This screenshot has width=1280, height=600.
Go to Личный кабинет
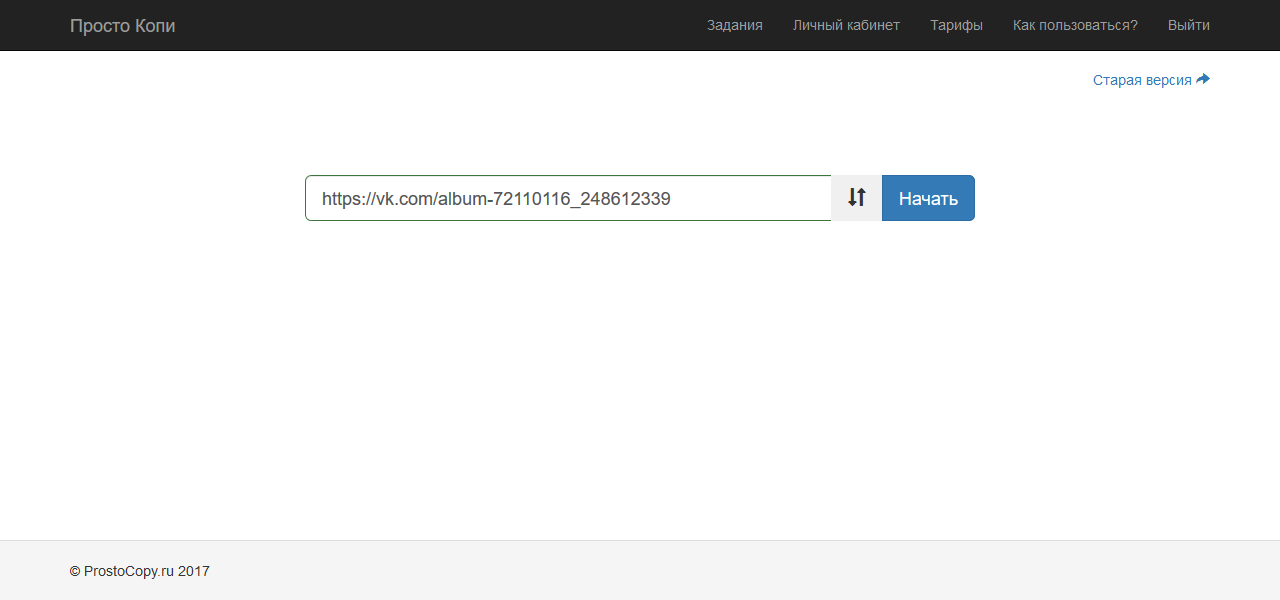846,25
